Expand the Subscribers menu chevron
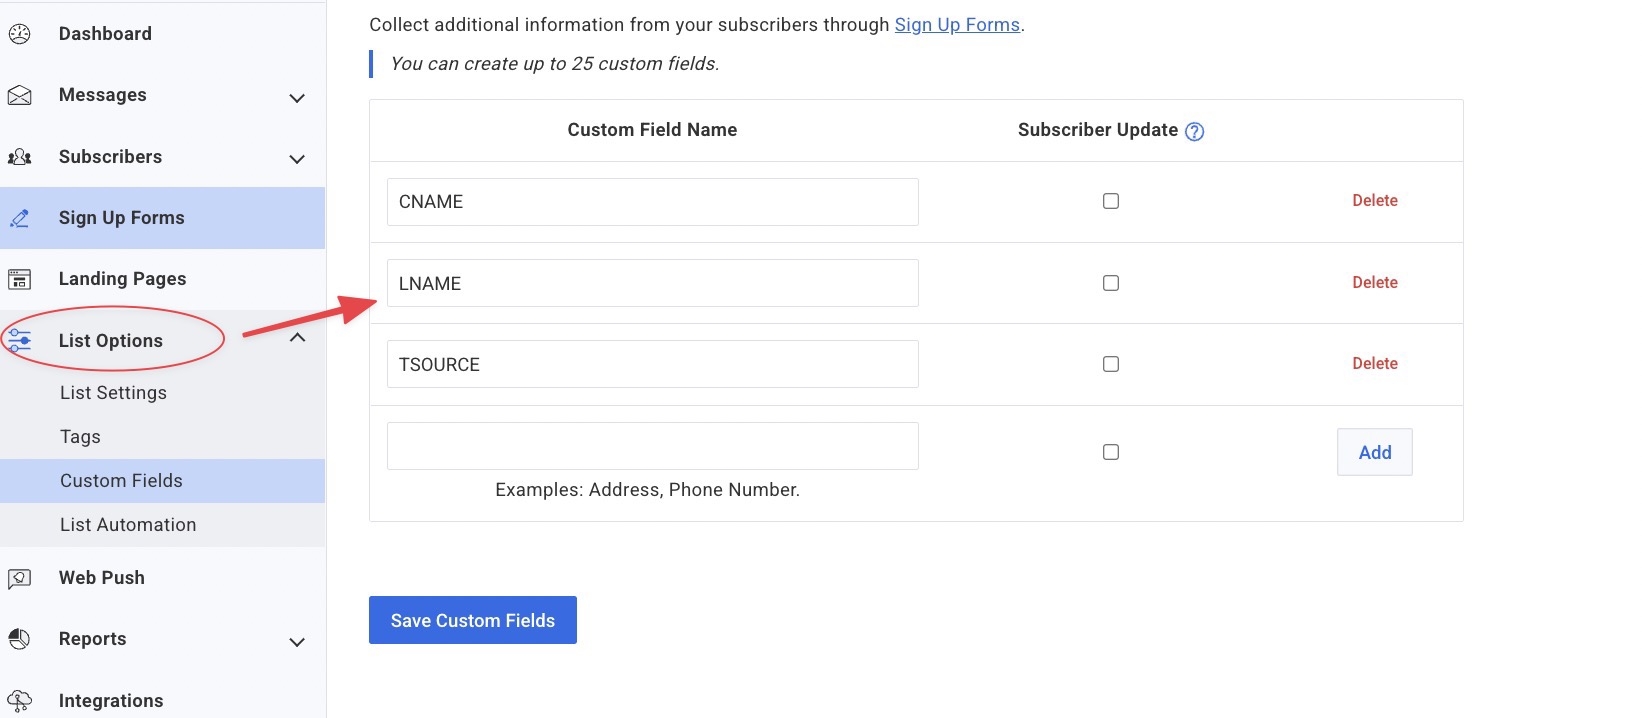The height and width of the screenshot is (718, 1642). click(297, 159)
